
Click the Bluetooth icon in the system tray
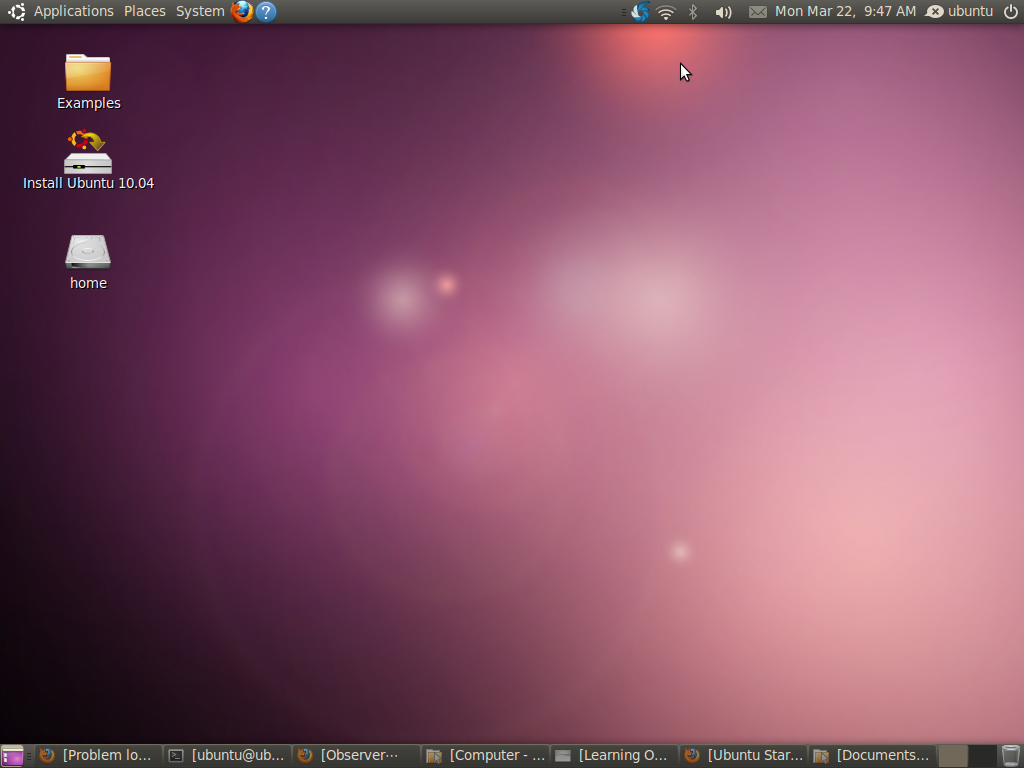692,11
